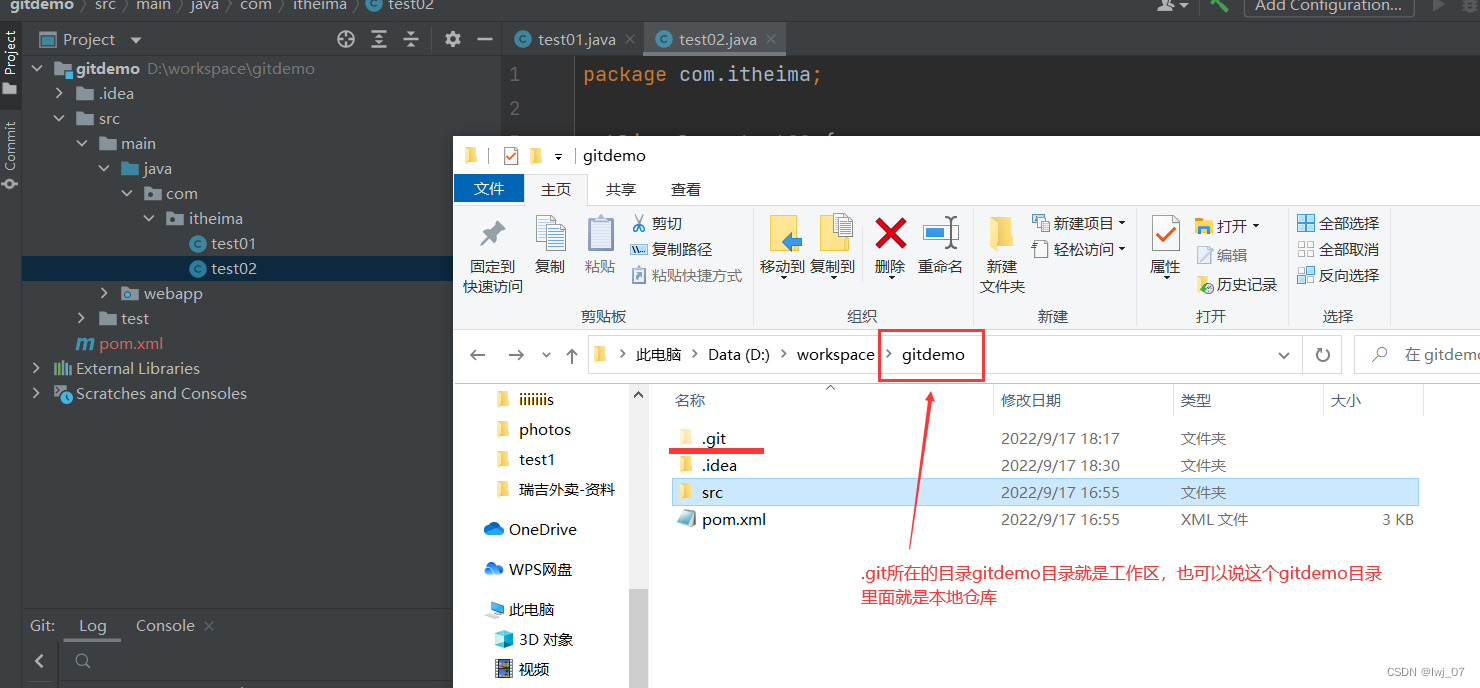
Task: Open 轻松访问 dropdown
Action: pyautogui.click(x=1078, y=250)
